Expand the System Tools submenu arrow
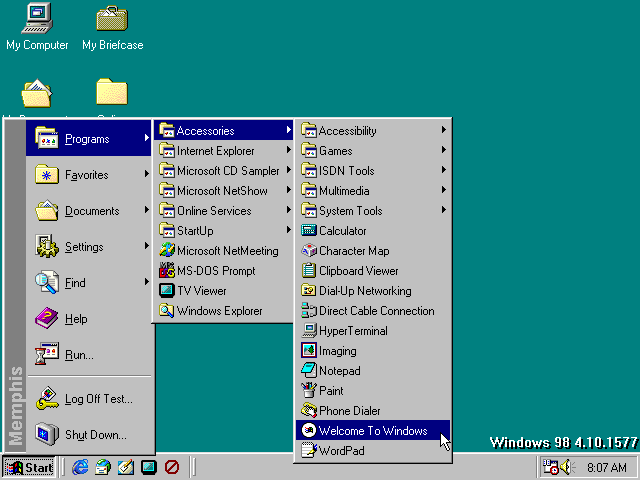The image size is (640, 480). pos(444,210)
